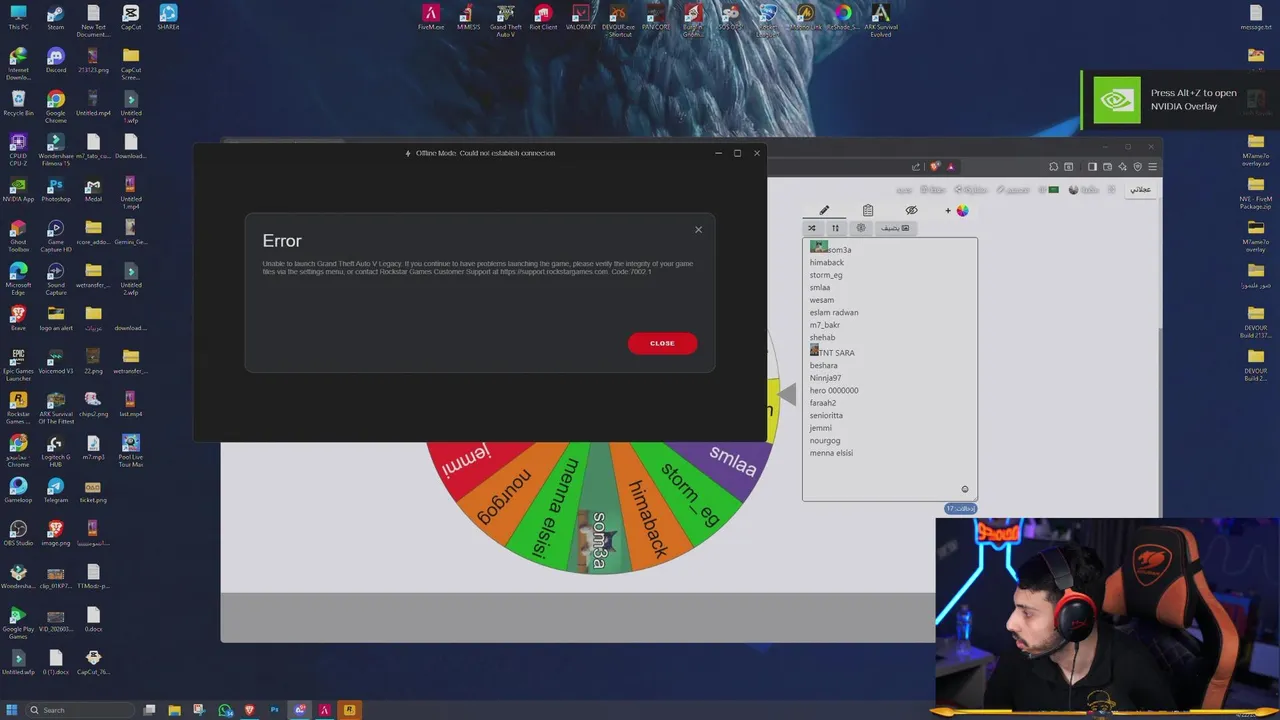Open the Brave Leo AI sparkle icon
The image size is (1280, 720).
tap(1122, 167)
